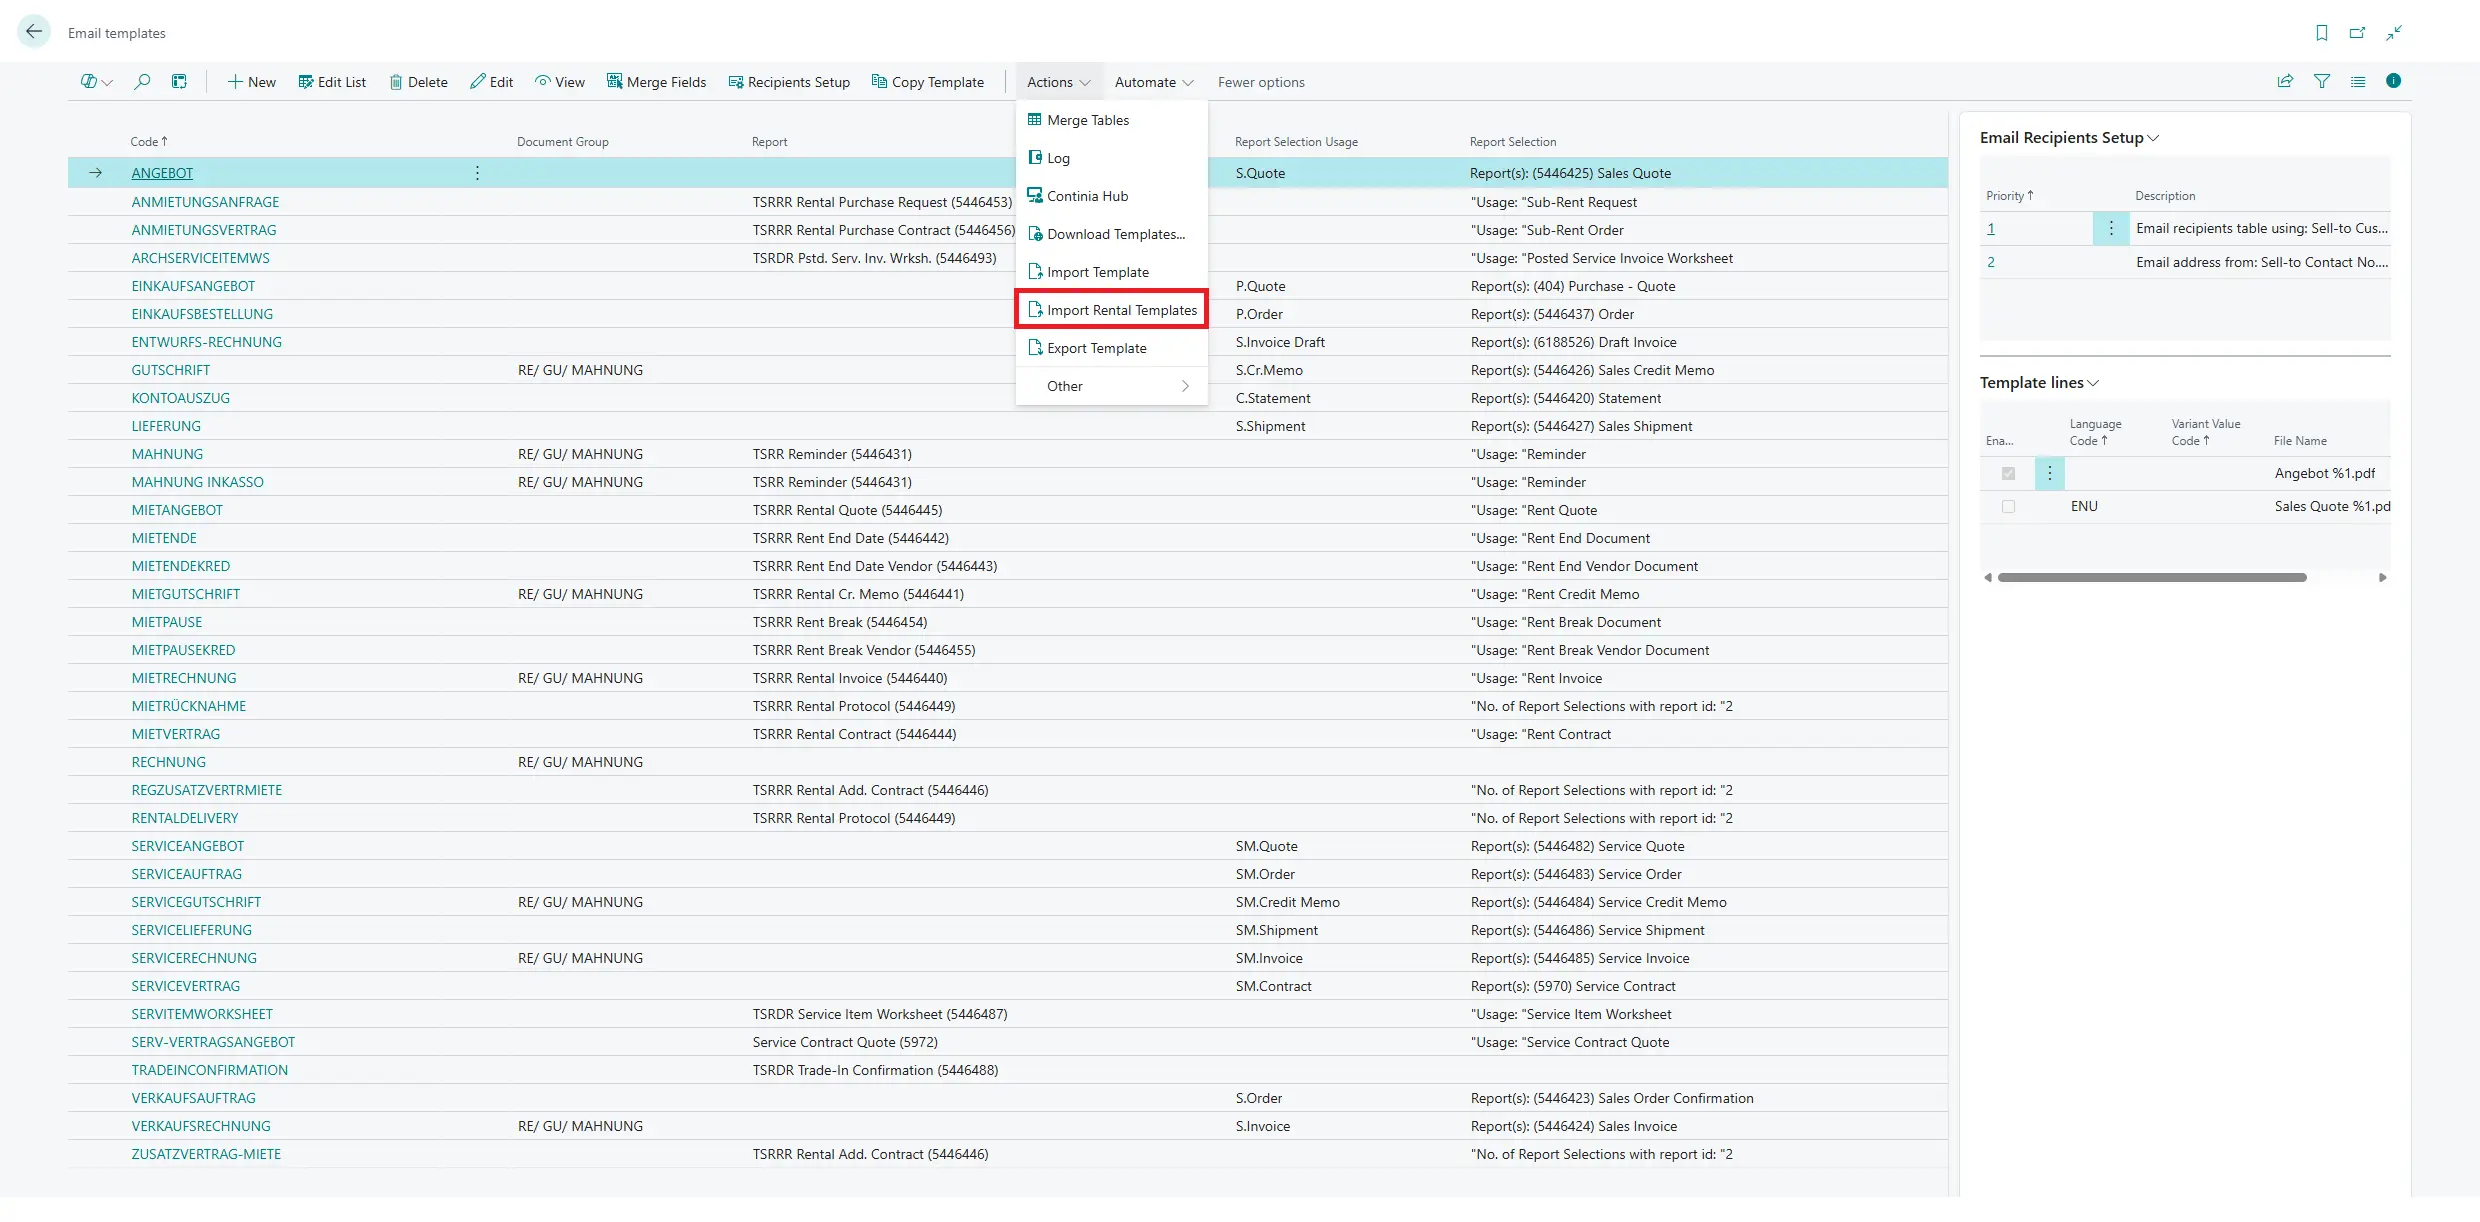This screenshot has height=1222, width=2480.
Task: Click Copy Template
Action: coord(928,82)
